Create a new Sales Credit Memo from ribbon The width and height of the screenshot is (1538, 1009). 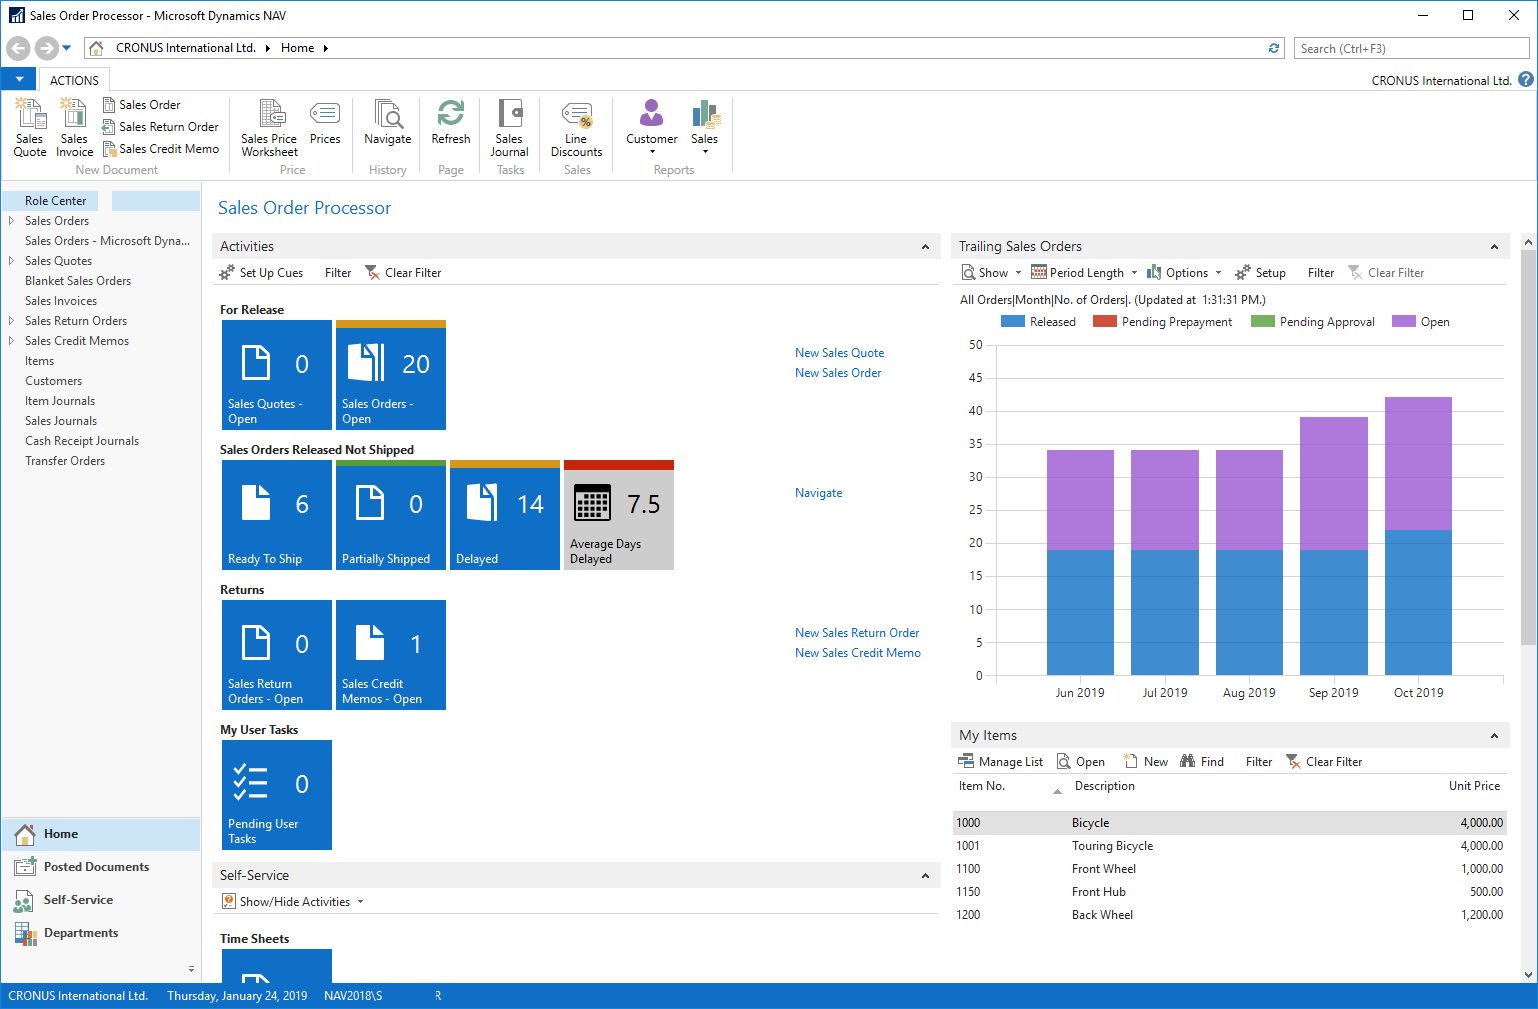160,149
